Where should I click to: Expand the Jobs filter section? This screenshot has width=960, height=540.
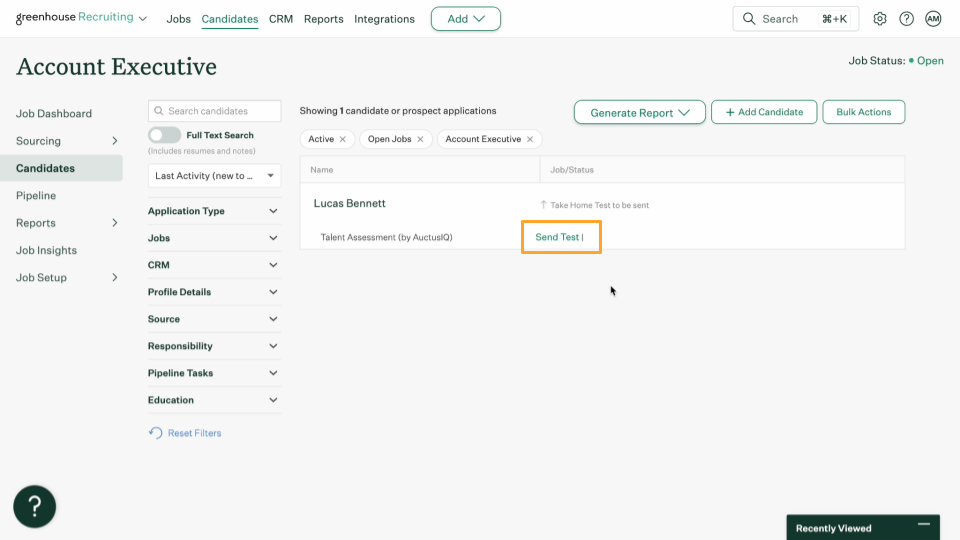(214, 238)
